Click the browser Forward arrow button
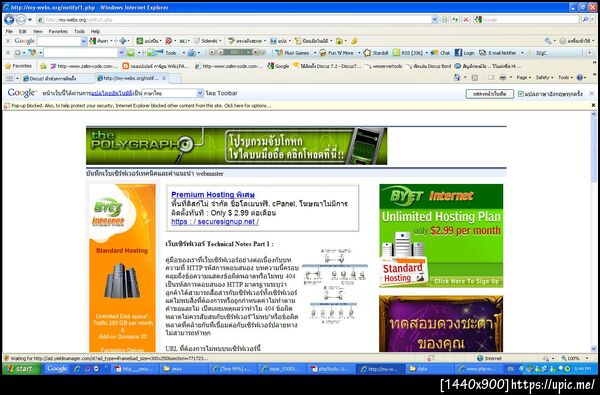 pos(21,19)
